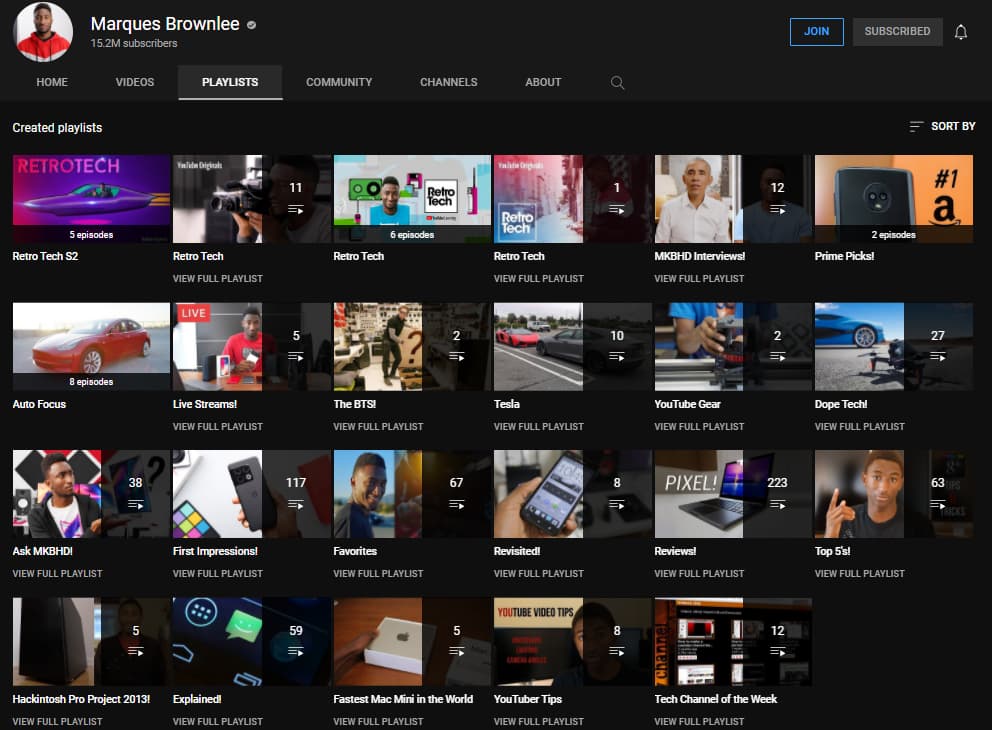Open the ABOUT tab
This screenshot has height=730, width=992.
click(x=543, y=83)
